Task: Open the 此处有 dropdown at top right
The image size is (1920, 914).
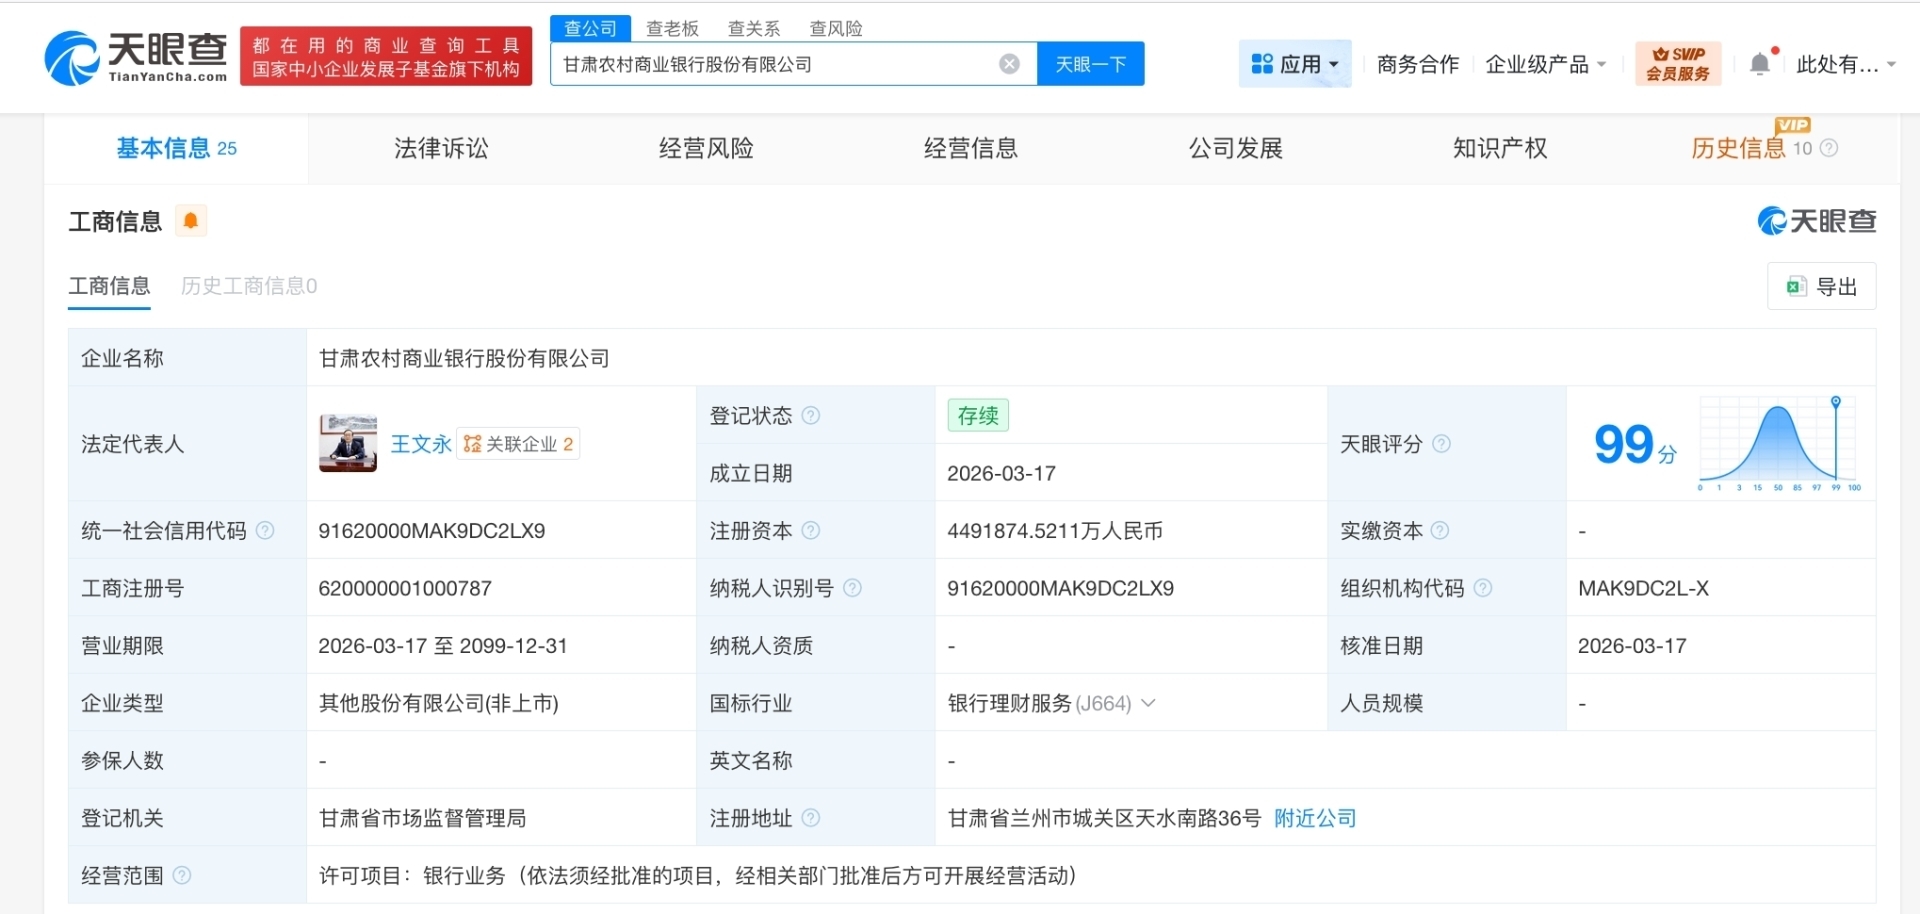Action: tap(1843, 63)
